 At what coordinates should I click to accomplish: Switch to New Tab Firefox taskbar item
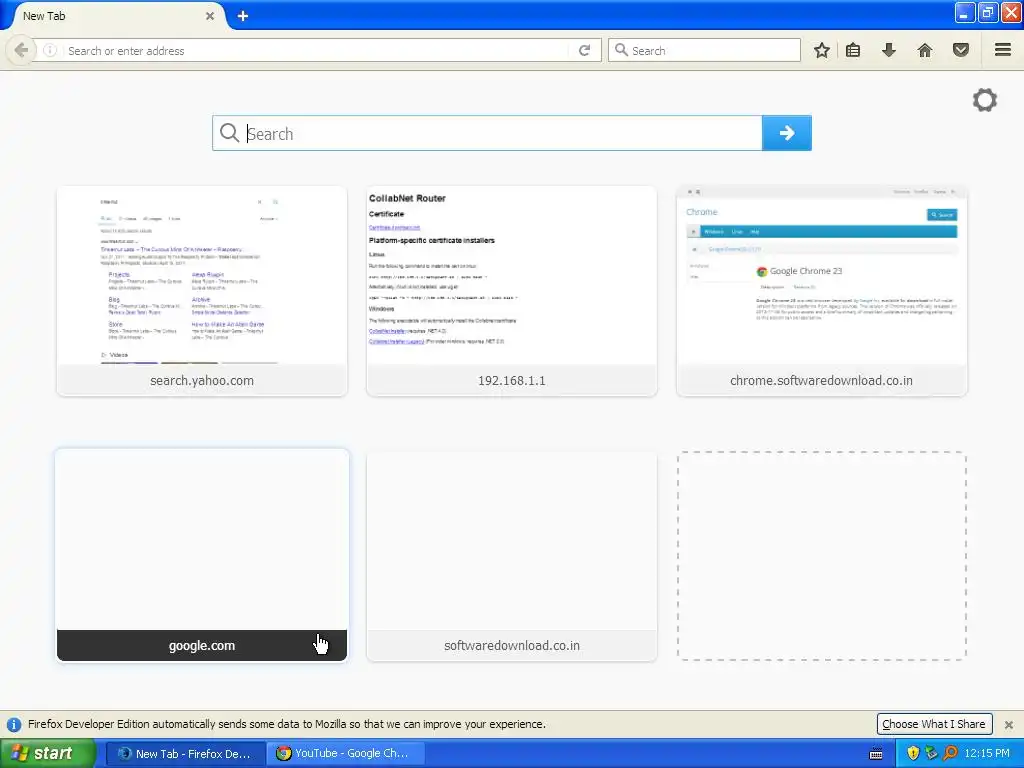[x=185, y=754]
